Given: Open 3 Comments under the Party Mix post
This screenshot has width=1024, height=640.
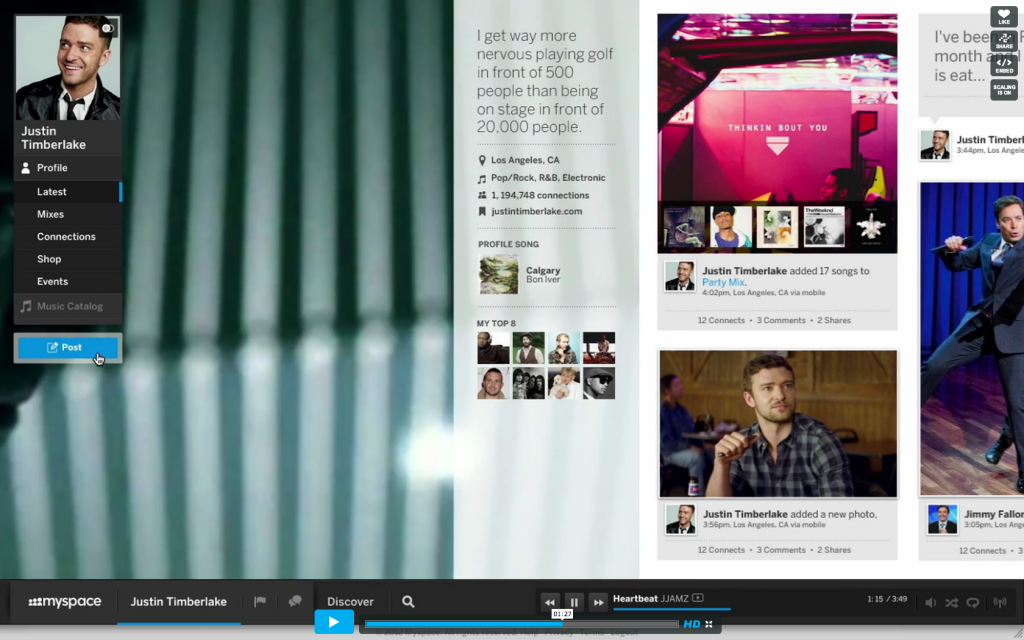Looking at the screenshot, I should [x=781, y=321].
